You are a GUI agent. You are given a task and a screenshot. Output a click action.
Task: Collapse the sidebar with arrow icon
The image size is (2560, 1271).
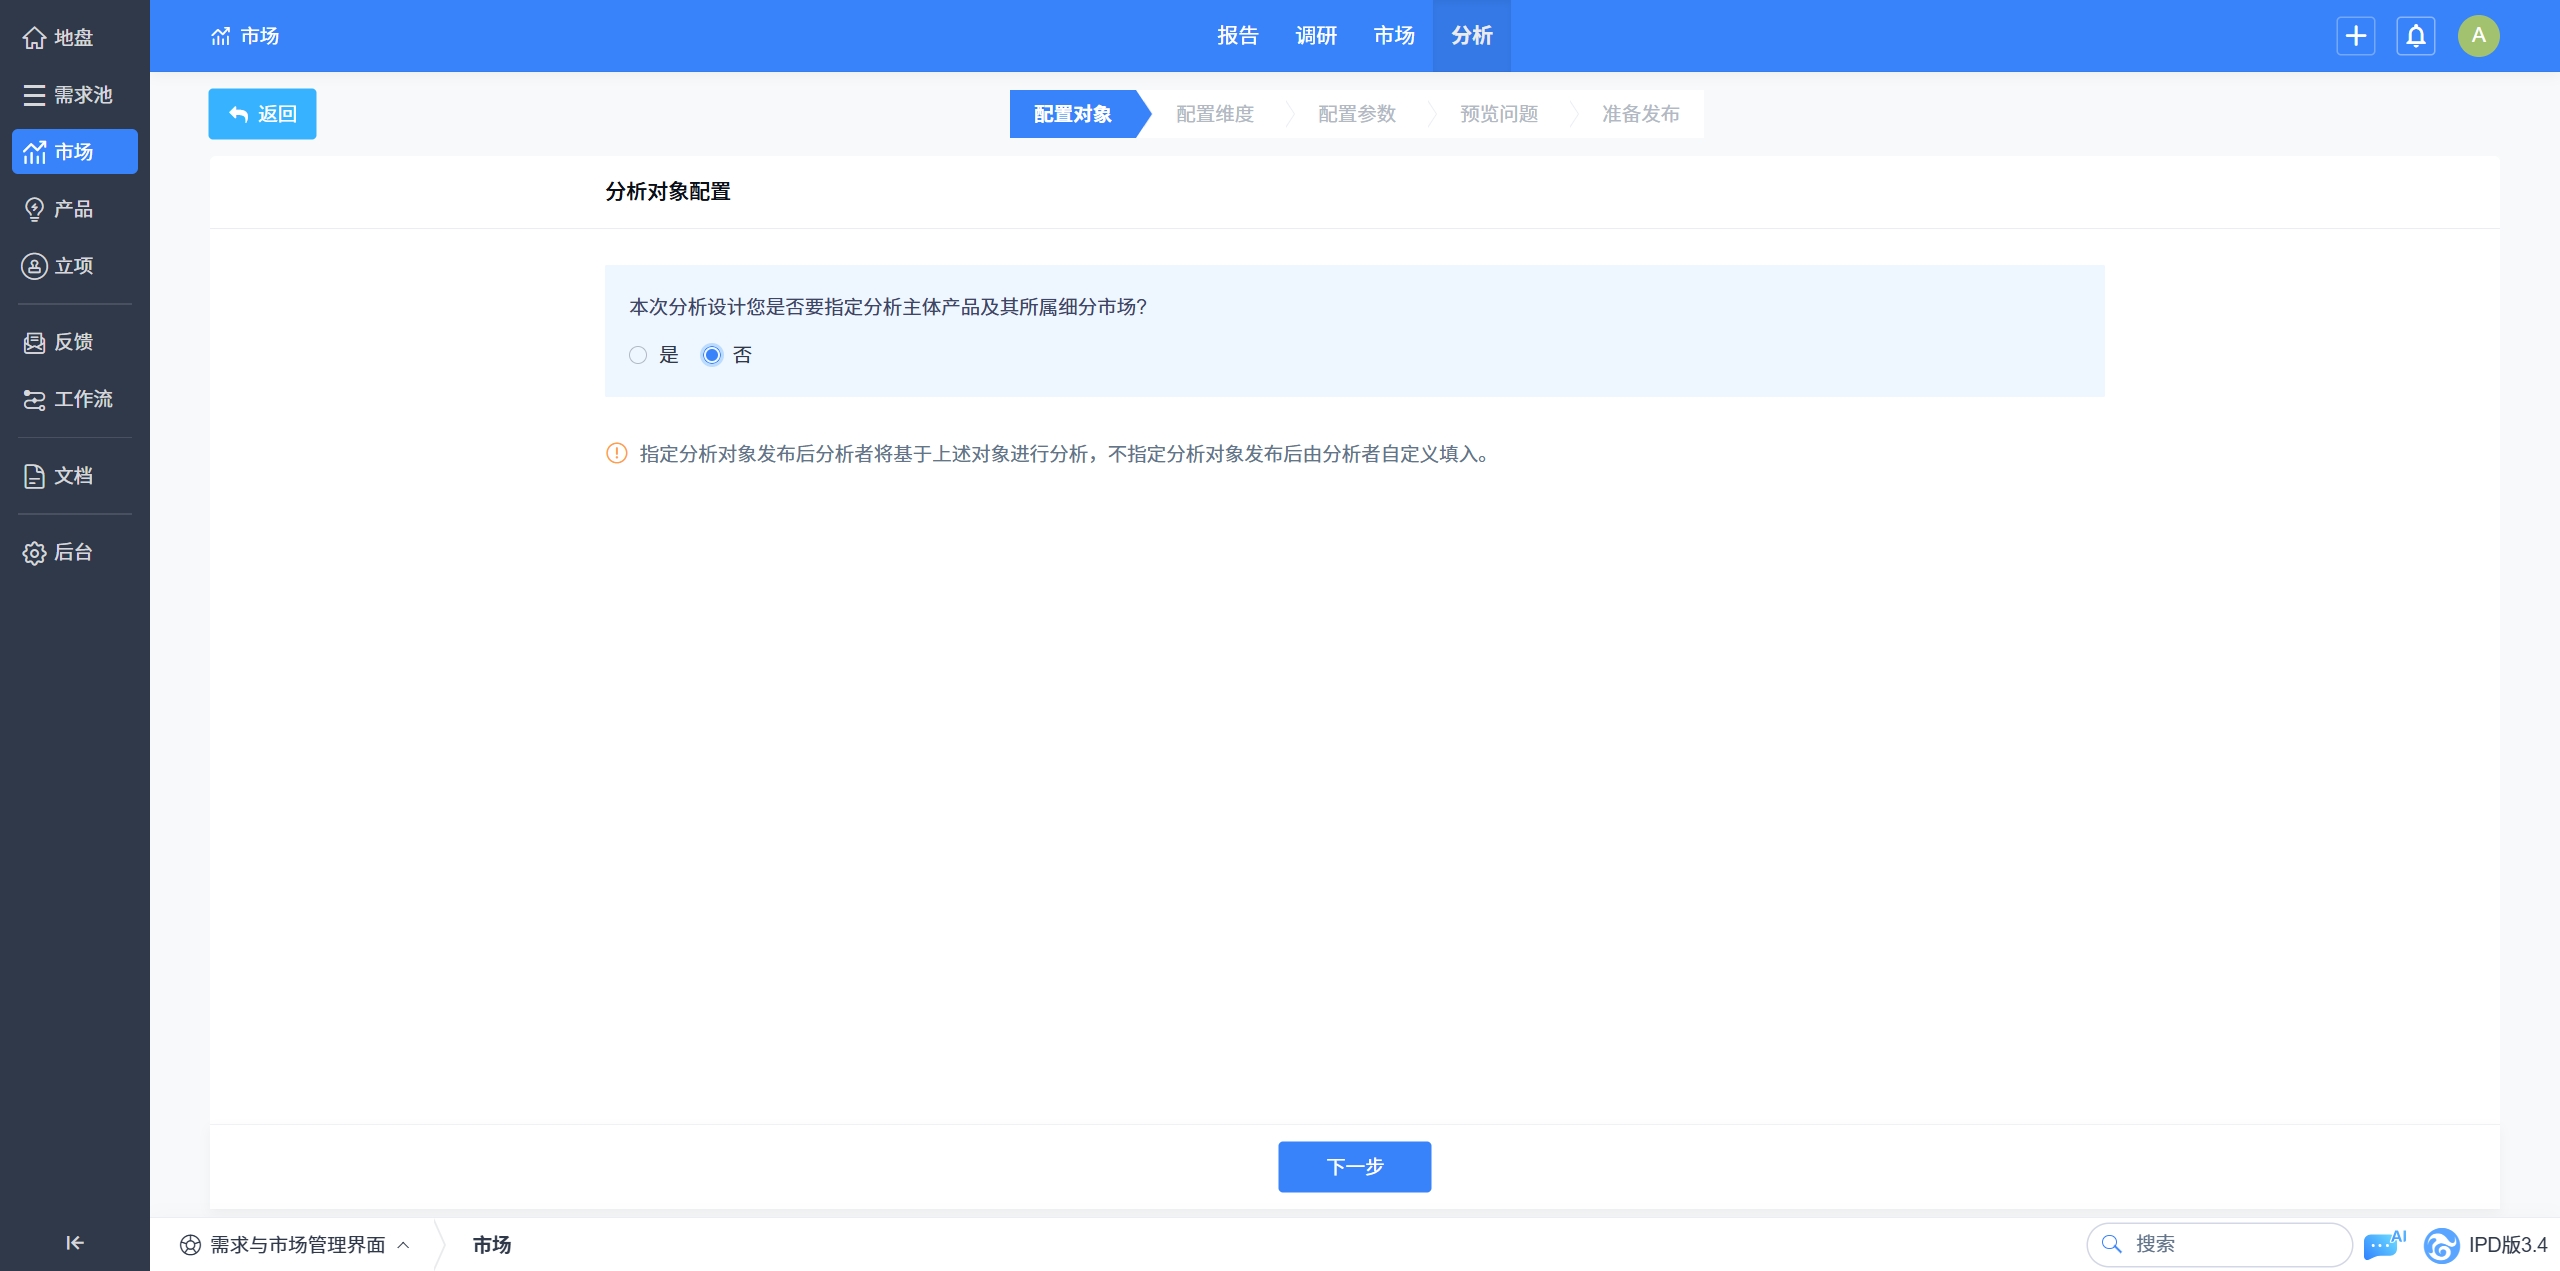pyautogui.click(x=74, y=1243)
